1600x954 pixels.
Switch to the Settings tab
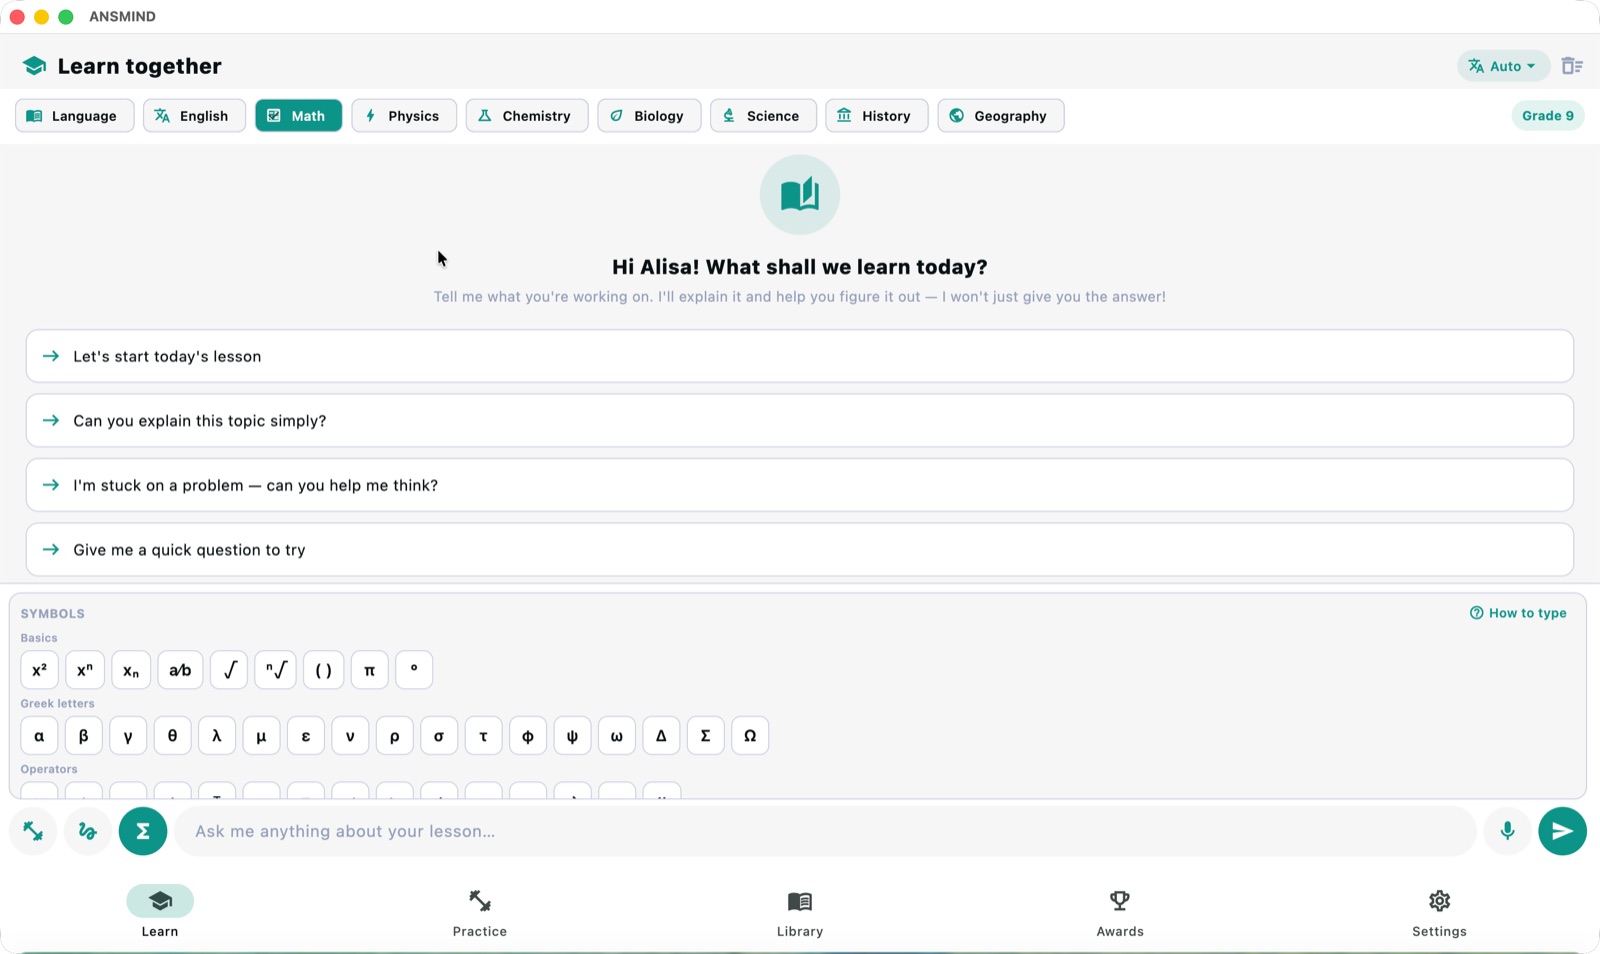1440,912
